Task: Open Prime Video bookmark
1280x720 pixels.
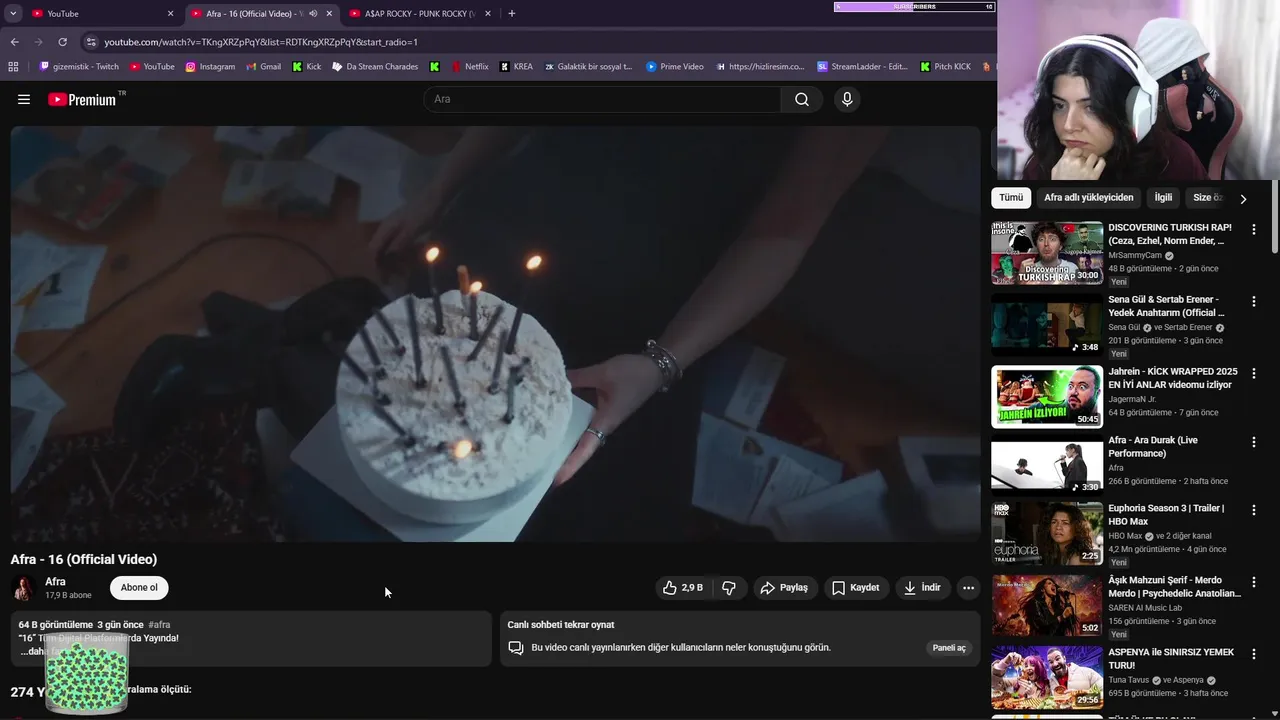Action: click(674, 67)
